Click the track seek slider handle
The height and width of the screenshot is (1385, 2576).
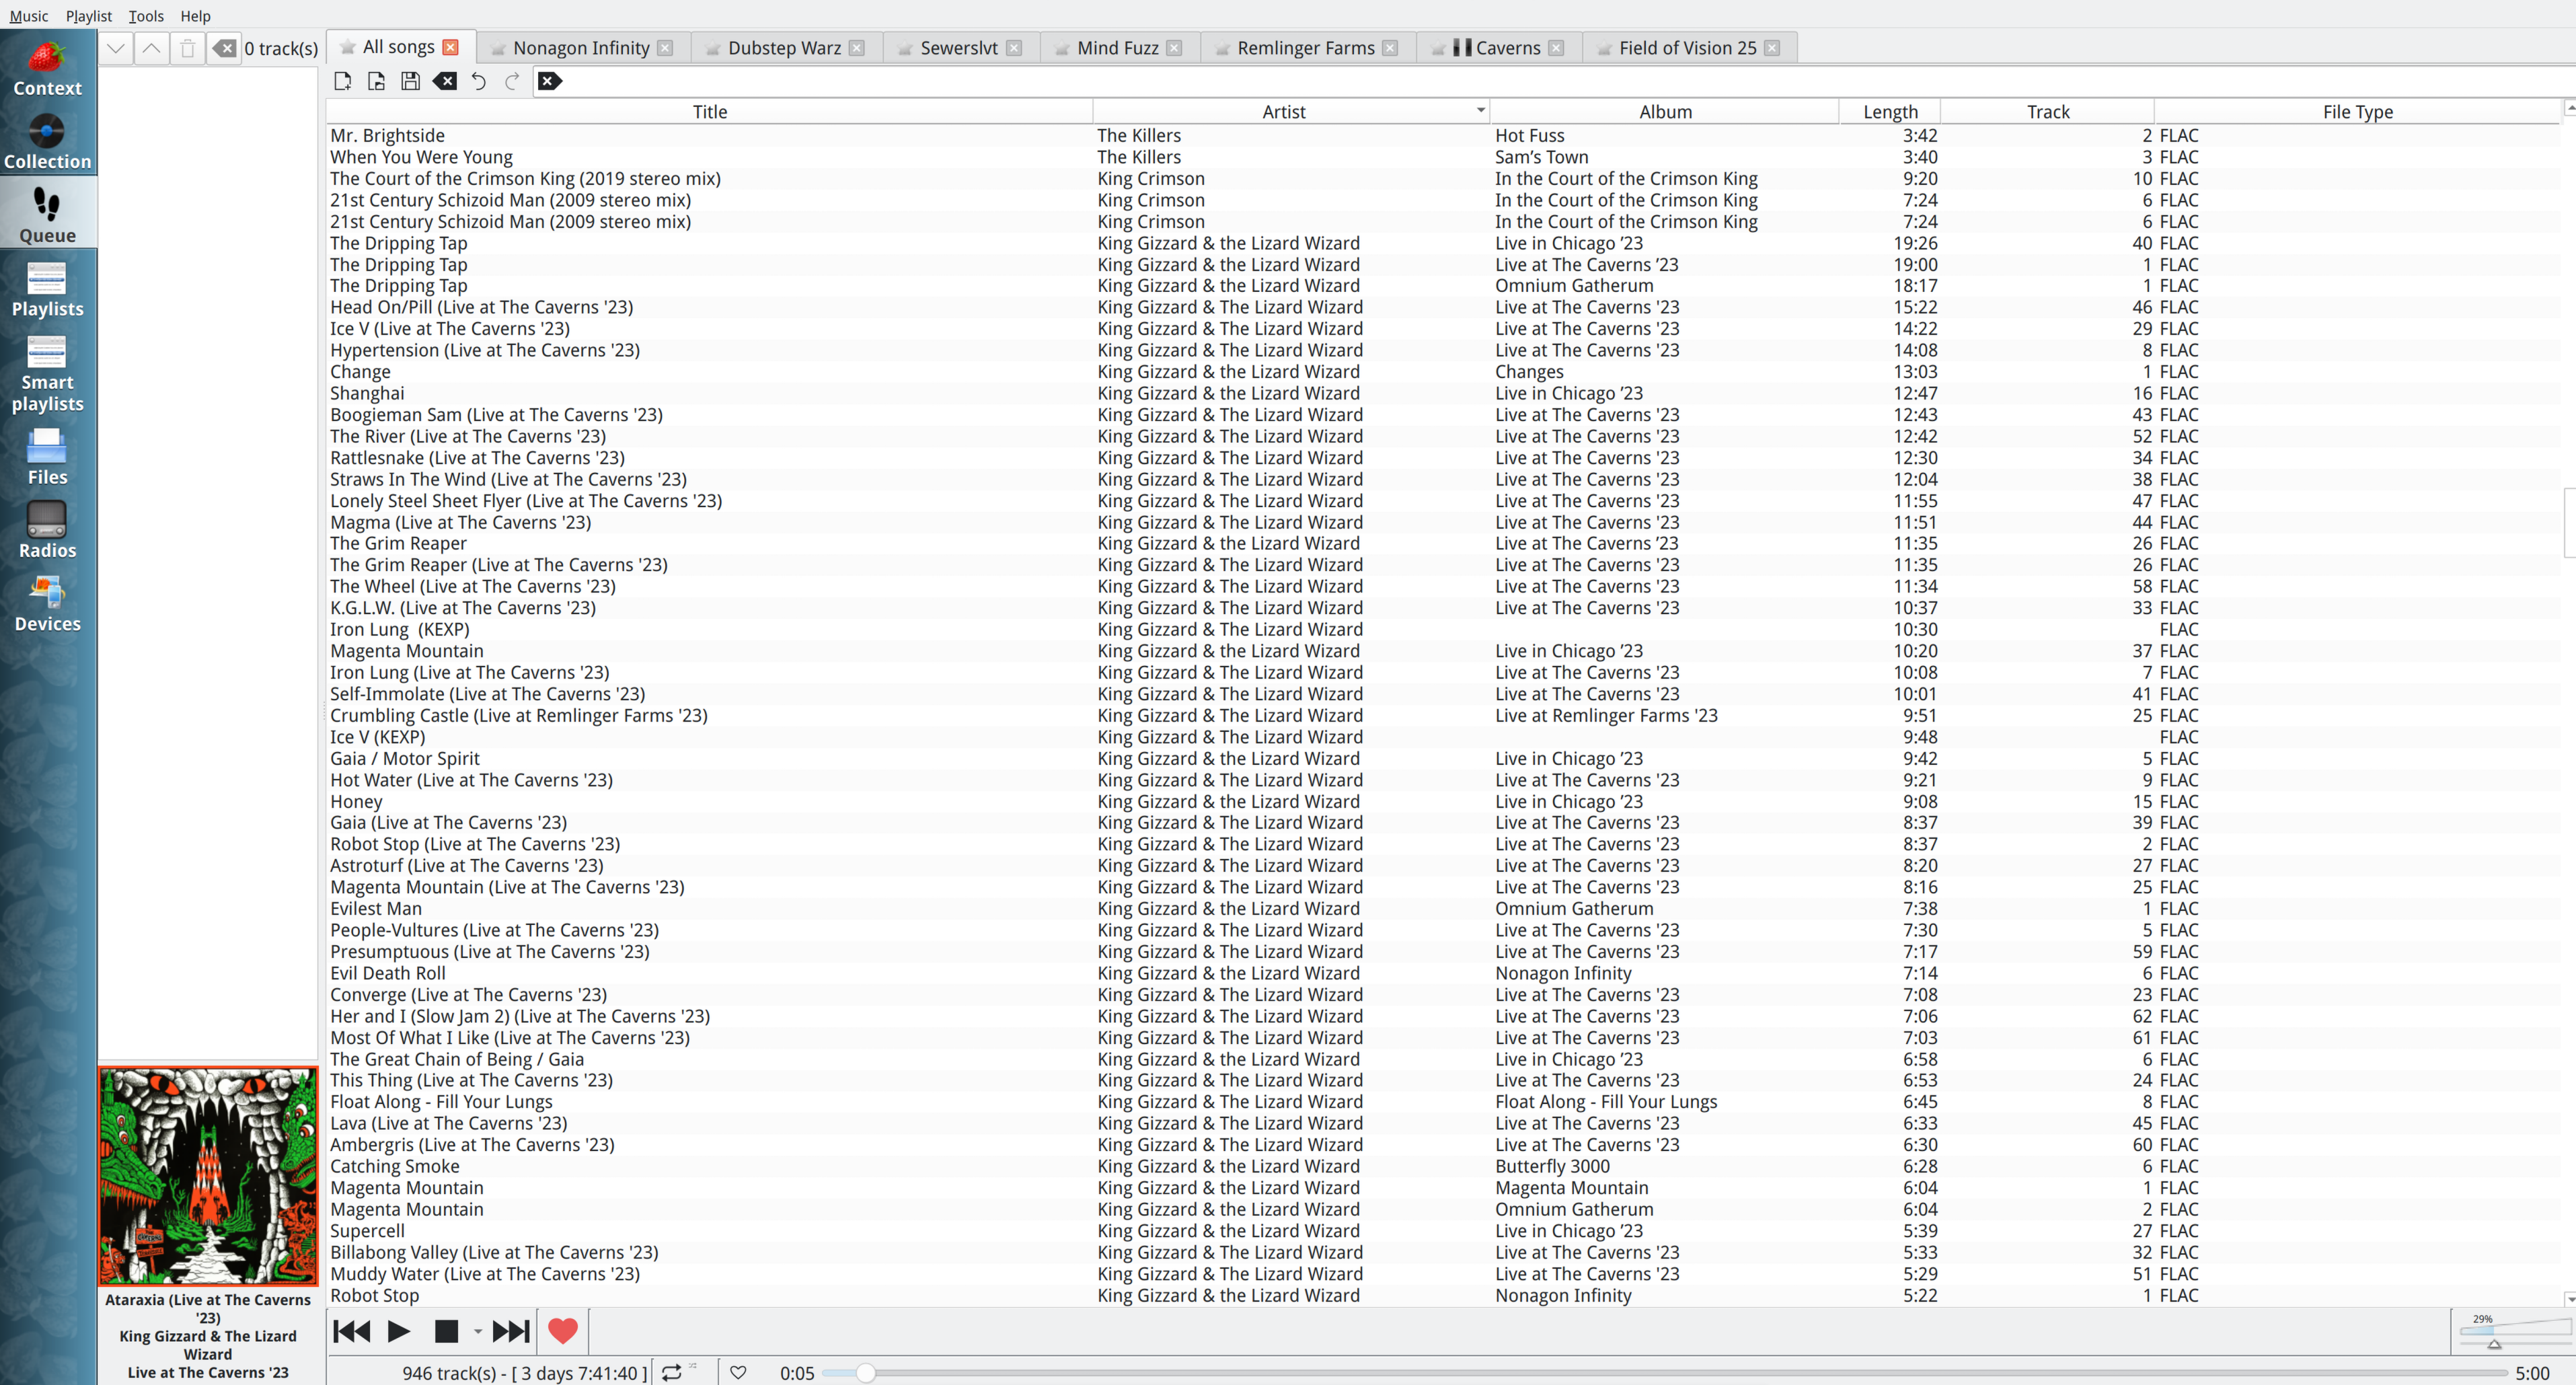[x=865, y=1373]
